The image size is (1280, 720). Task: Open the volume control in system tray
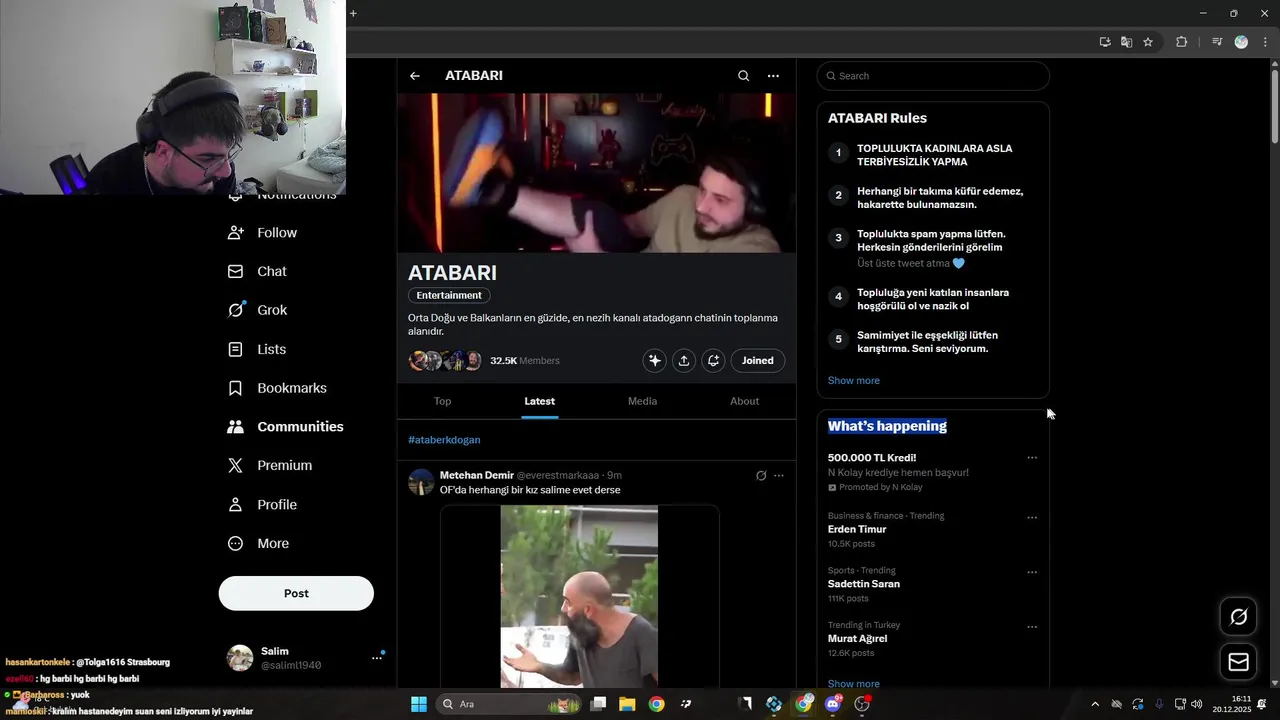1197,704
